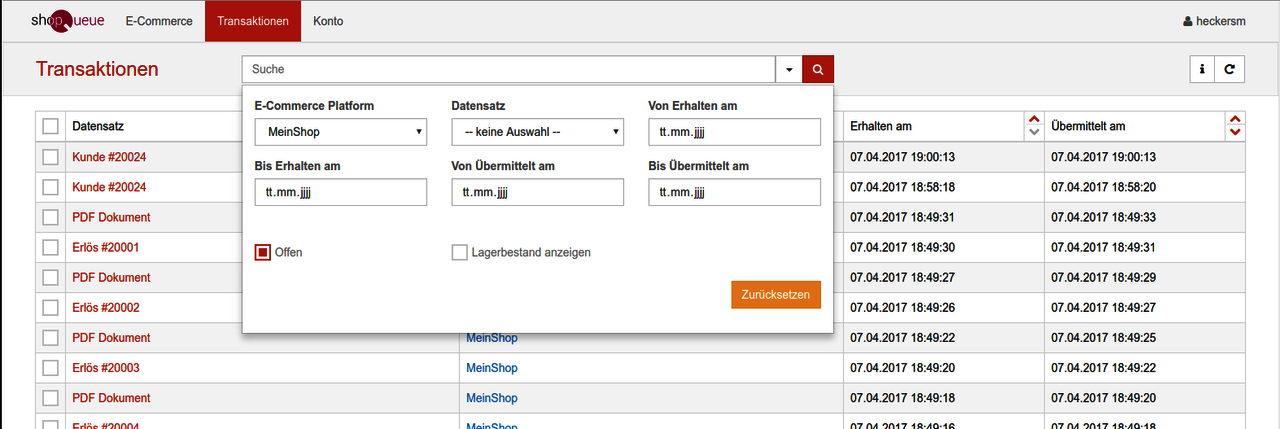Focus the Bis Übermittelt am date field

coord(735,192)
